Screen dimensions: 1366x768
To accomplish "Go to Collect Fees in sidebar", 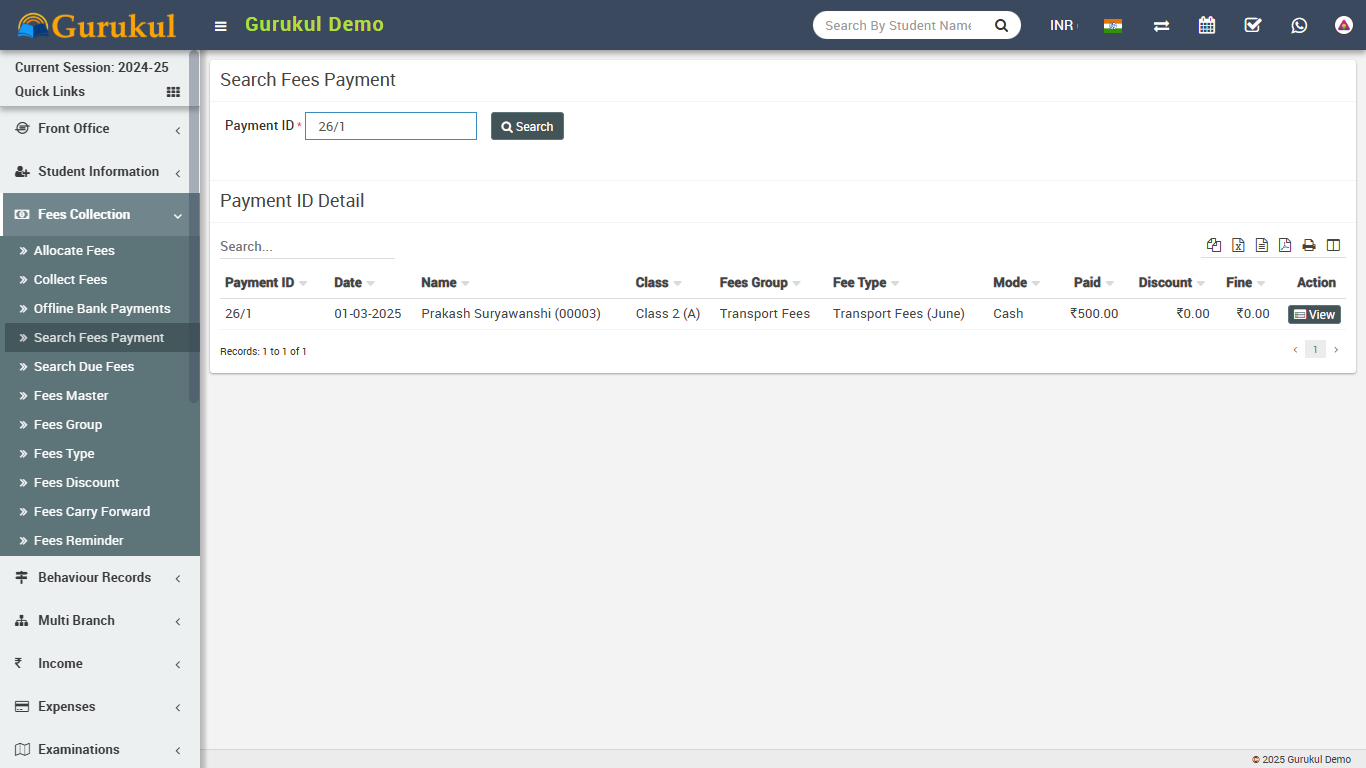I will (x=70, y=280).
